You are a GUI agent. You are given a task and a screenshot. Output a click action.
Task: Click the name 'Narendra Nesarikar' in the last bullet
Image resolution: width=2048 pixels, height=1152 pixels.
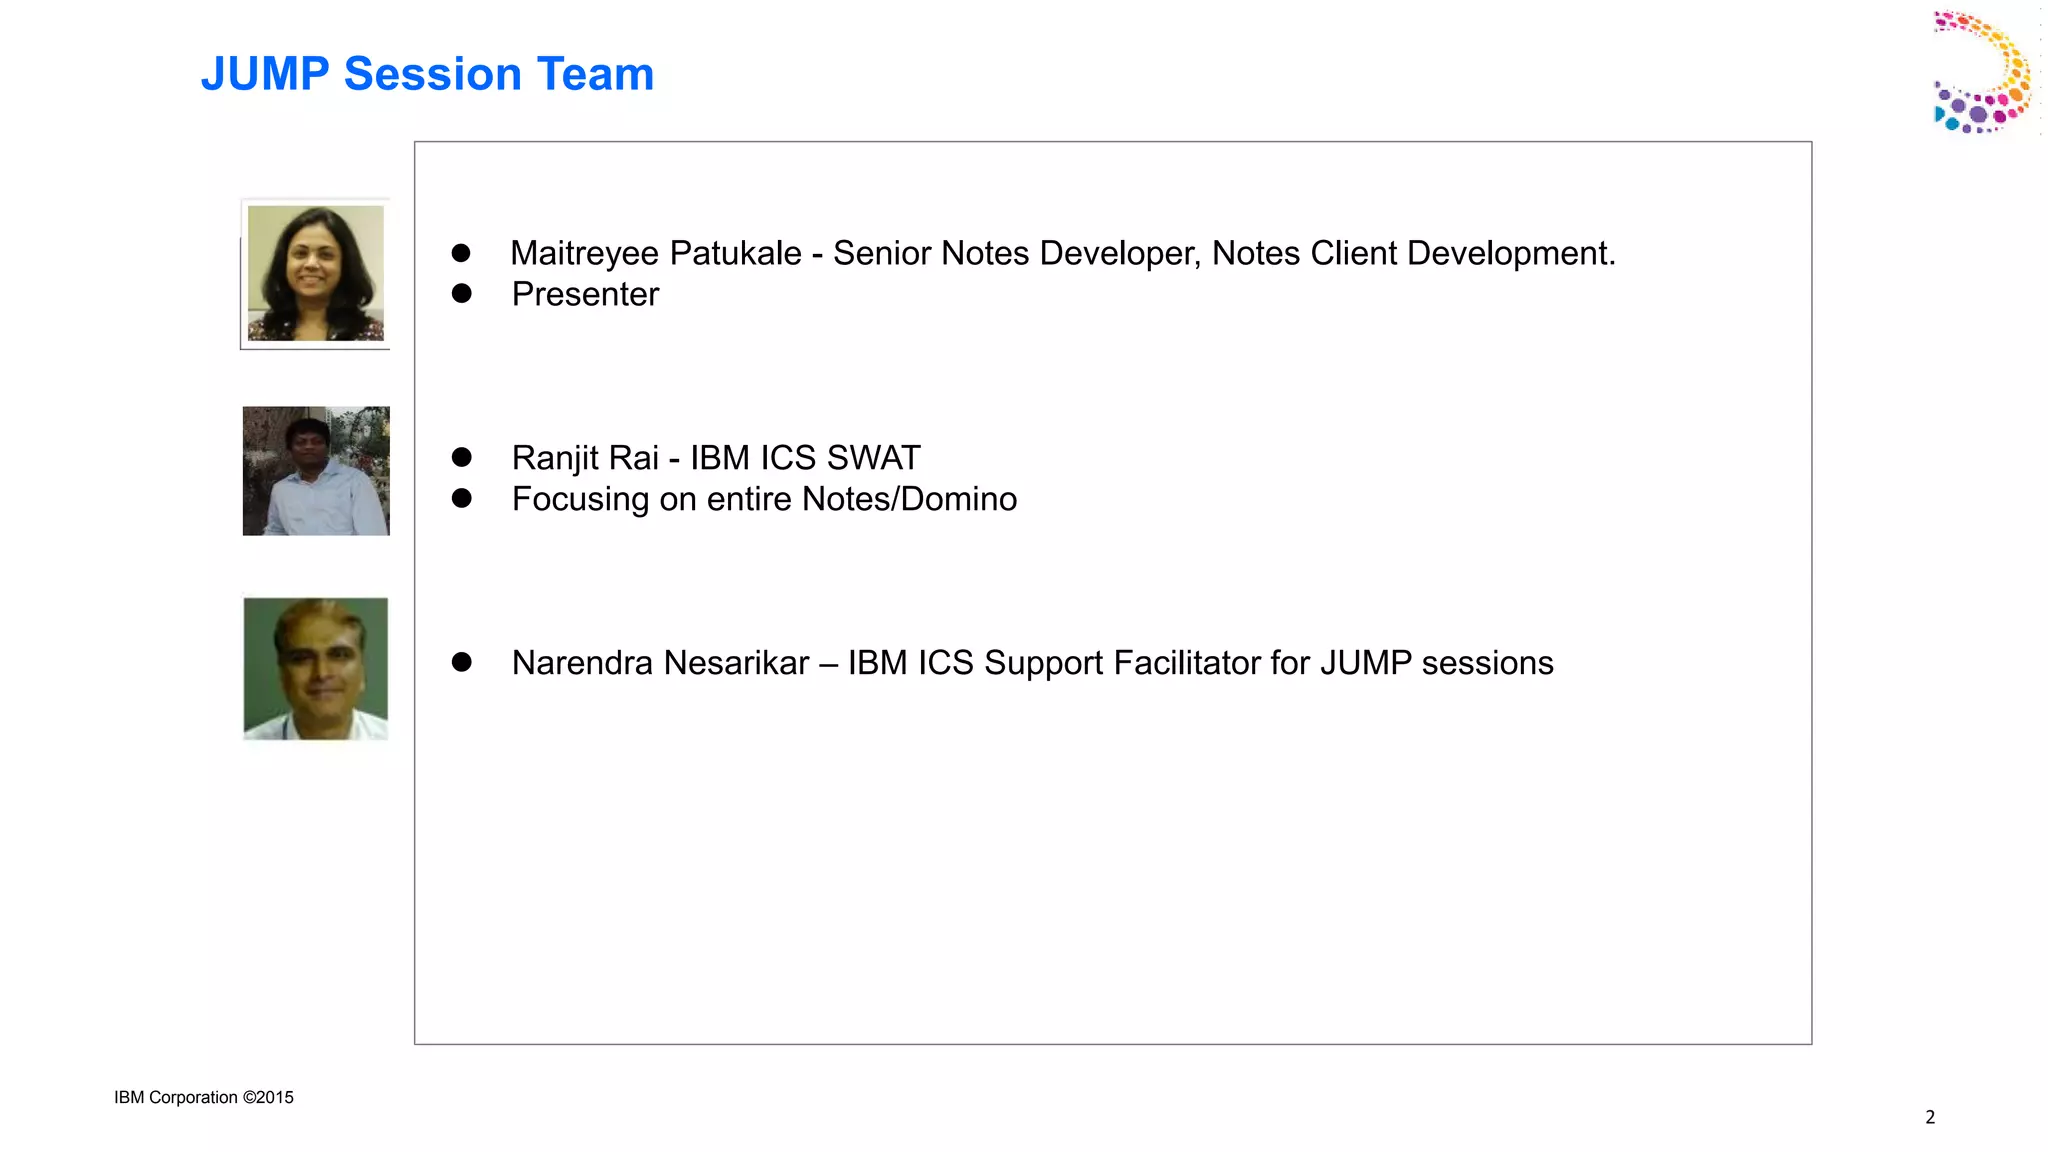(660, 663)
